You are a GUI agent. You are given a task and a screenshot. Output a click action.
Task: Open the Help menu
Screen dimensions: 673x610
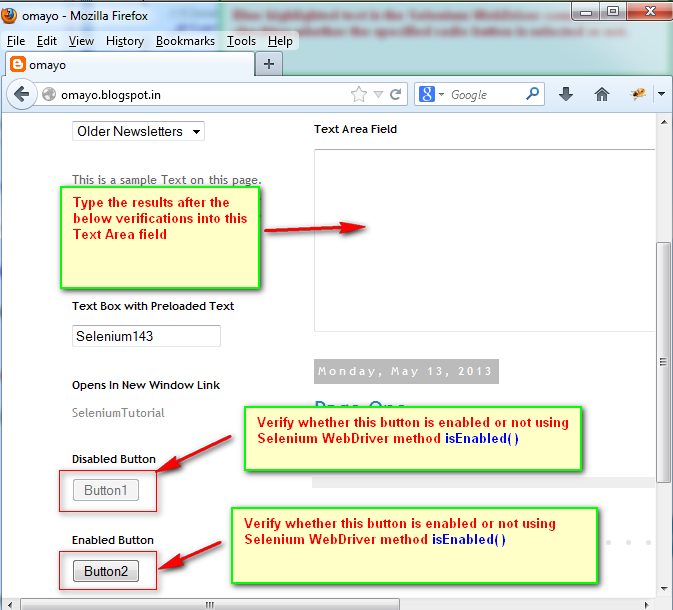pyautogui.click(x=280, y=41)
